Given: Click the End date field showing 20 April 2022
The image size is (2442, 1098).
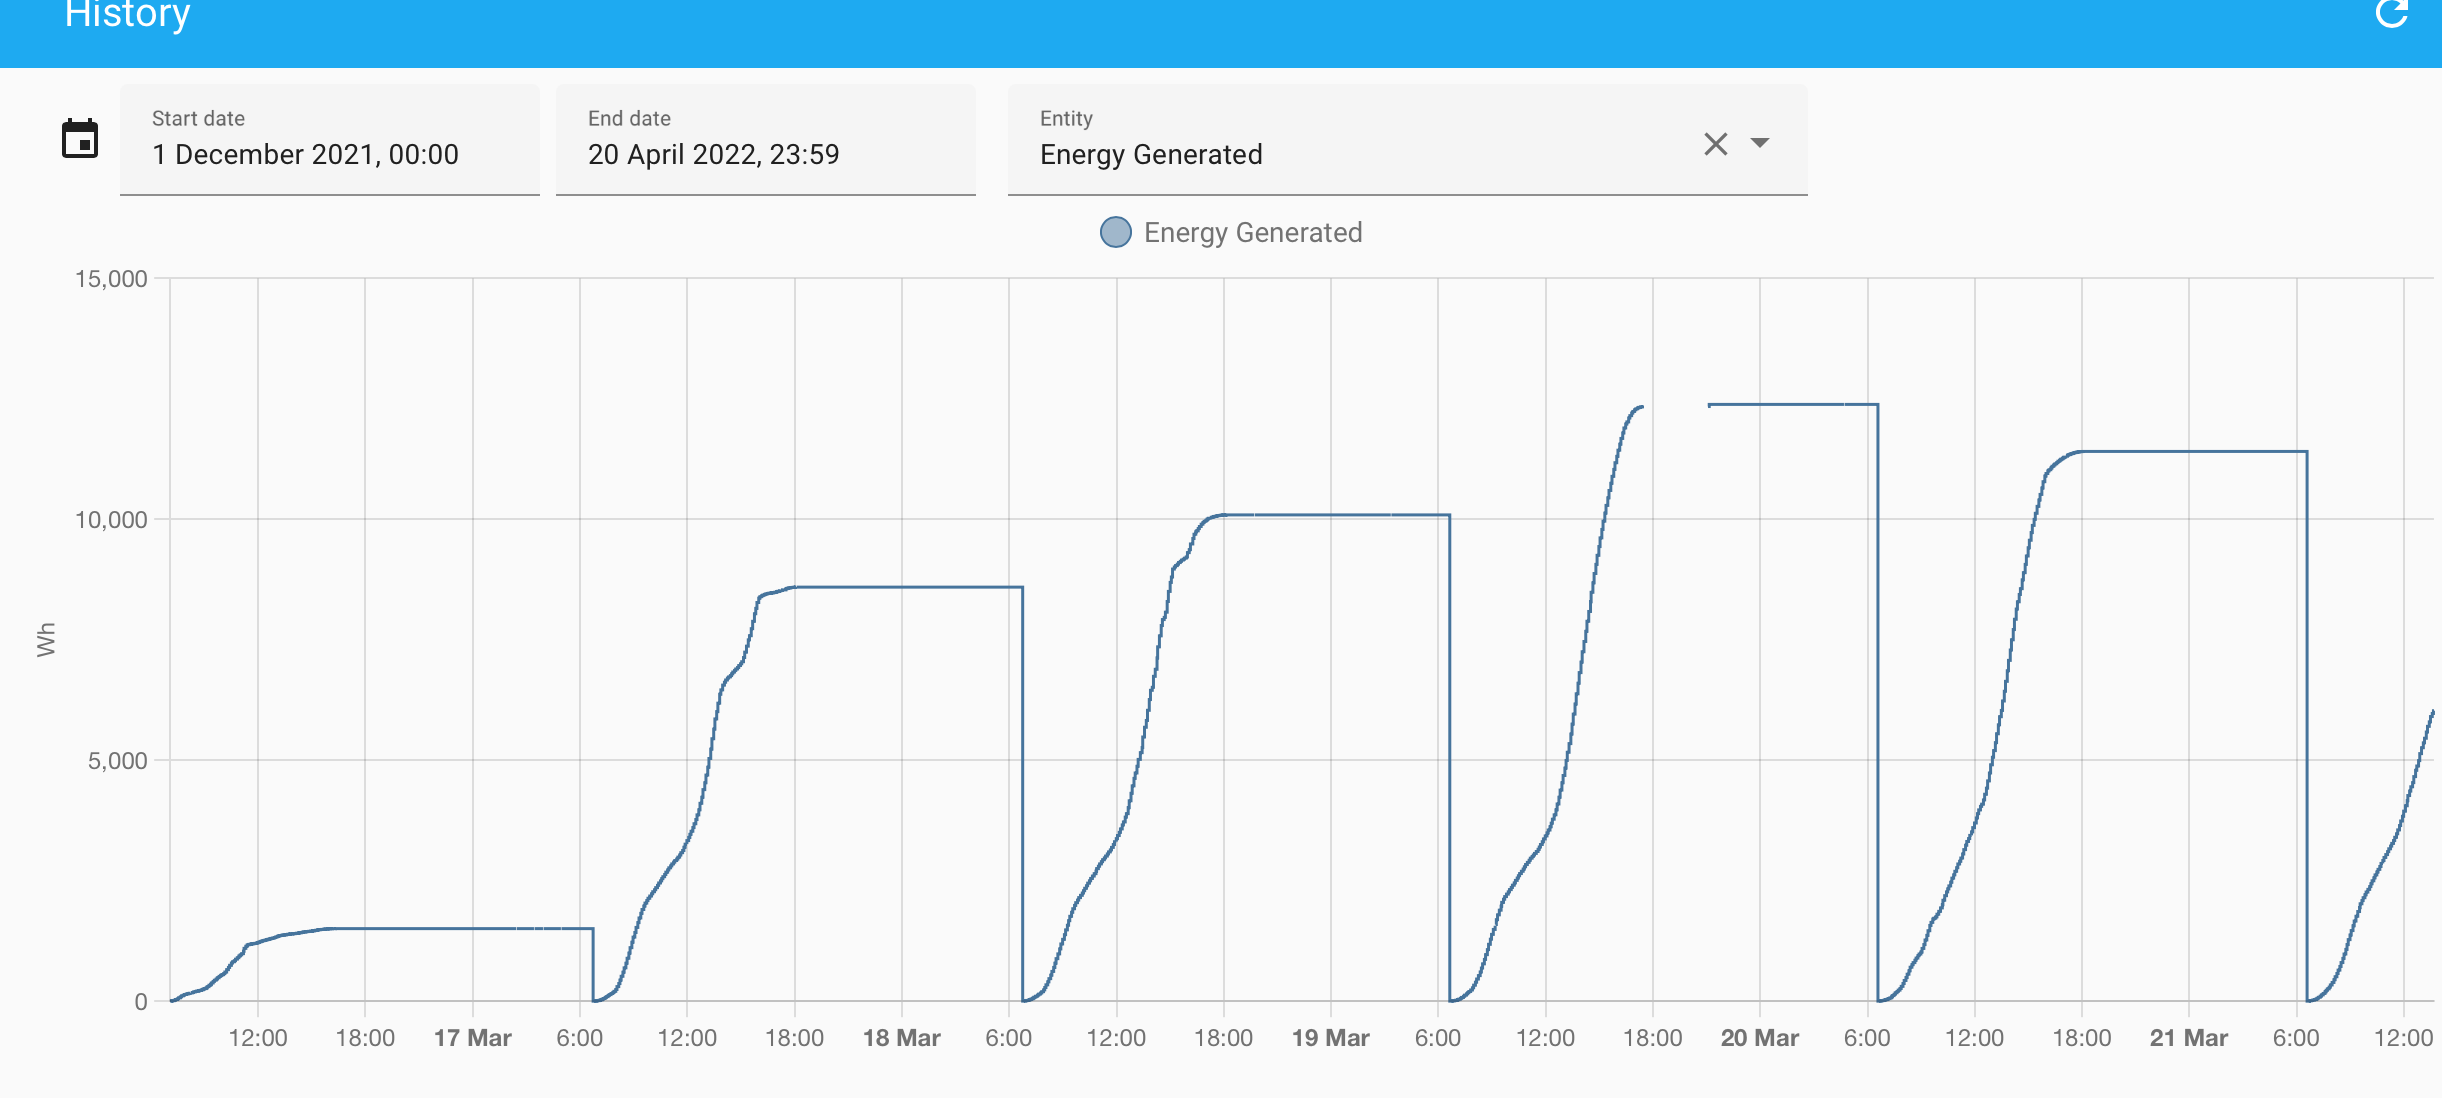Looking at the screenshot, I should (x=714, y=154).
